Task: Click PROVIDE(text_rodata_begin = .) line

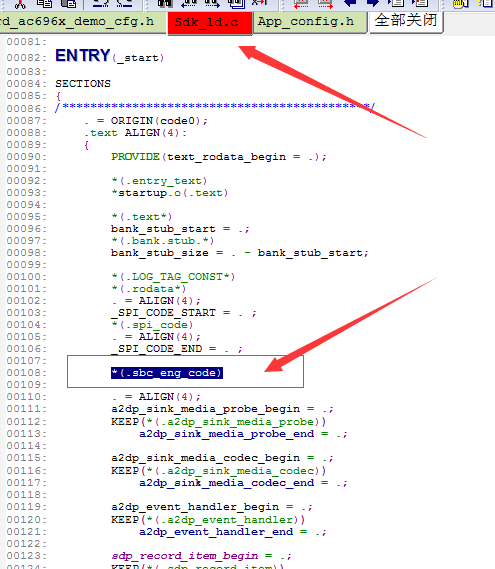Action: click(219, 157)
